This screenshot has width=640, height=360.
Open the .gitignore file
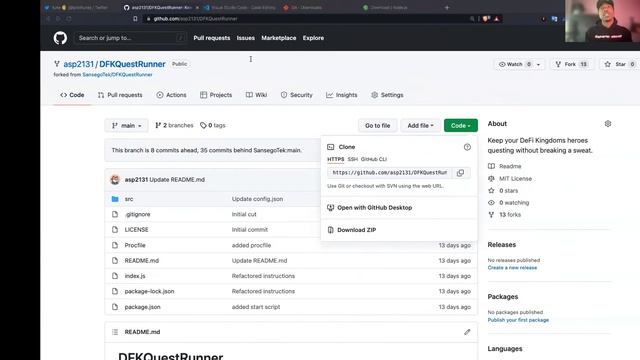138,214
